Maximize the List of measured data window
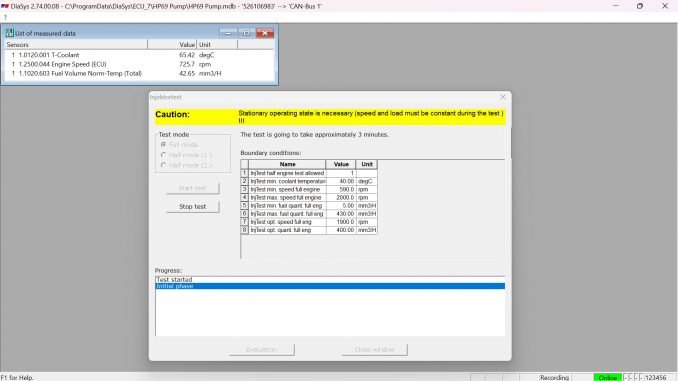Image resolution: width=678 pixels, height=381 pixels. point(246,33)
